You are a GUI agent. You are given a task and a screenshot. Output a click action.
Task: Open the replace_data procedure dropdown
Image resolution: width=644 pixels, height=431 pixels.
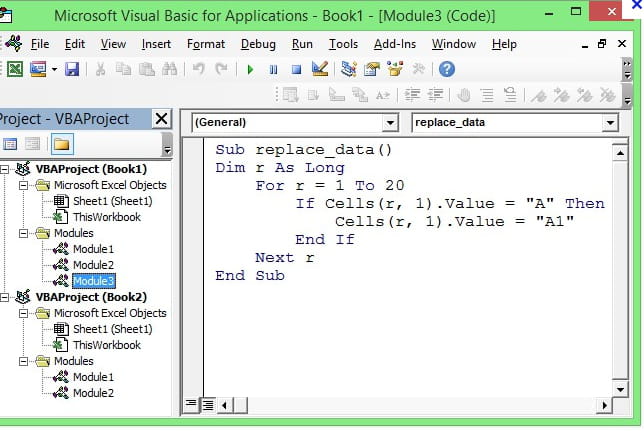610,123
